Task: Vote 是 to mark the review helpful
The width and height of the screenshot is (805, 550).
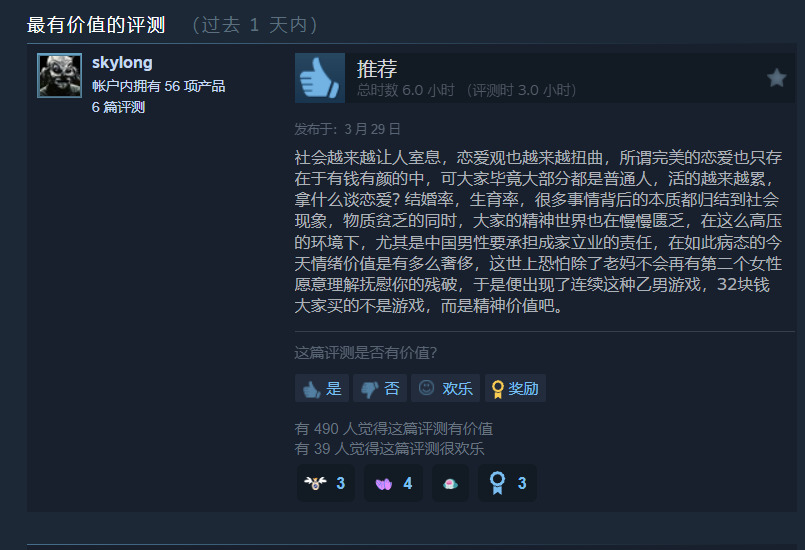Action: (322, 388)
